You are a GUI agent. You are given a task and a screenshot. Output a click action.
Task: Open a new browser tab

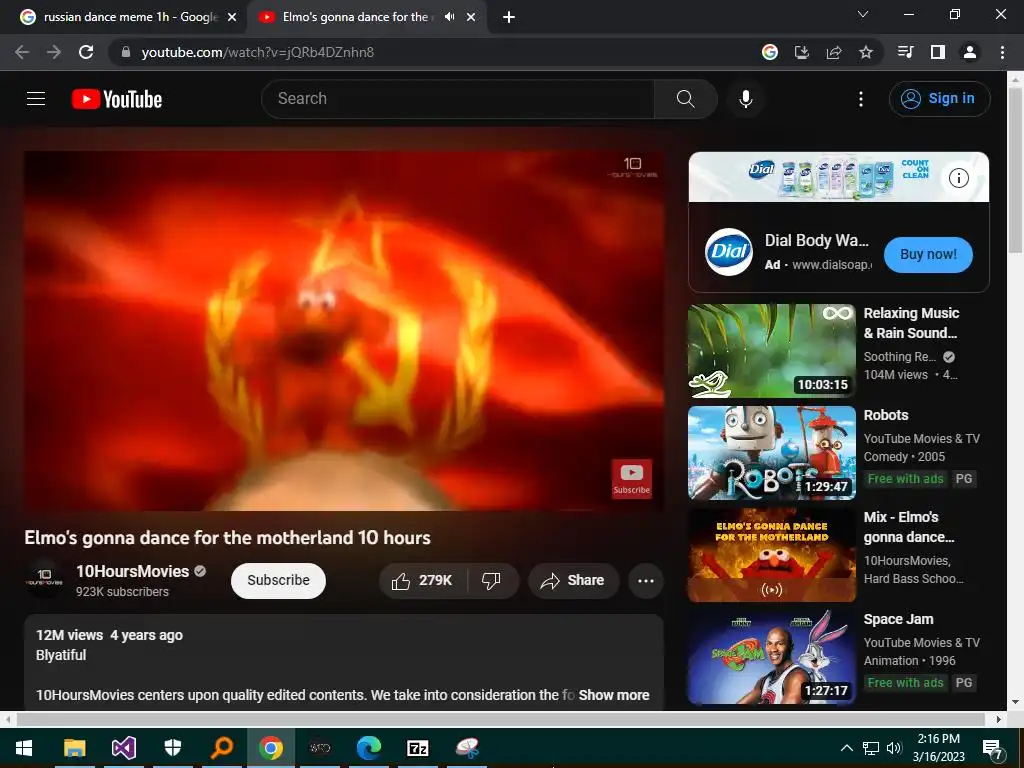509,18
